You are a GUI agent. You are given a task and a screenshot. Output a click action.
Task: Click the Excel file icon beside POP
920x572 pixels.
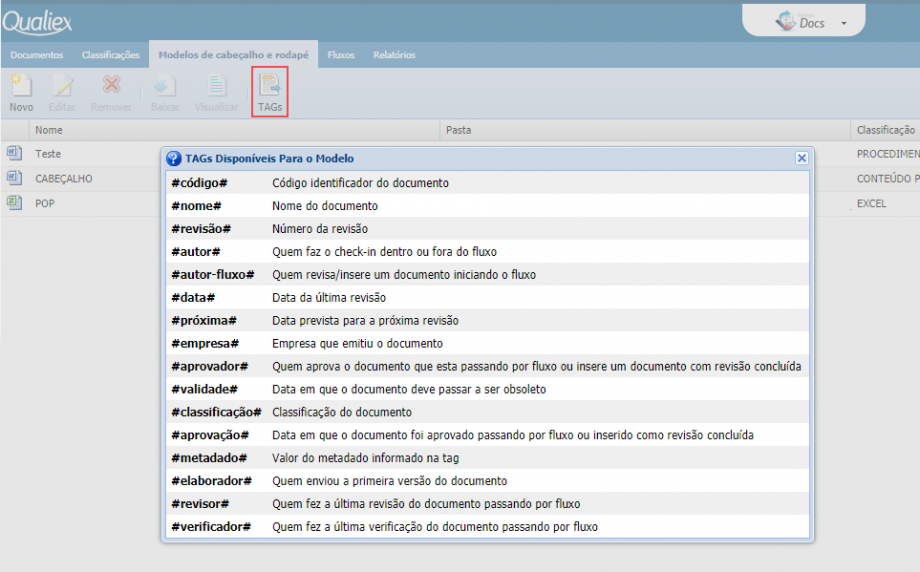tap(14, 202)
